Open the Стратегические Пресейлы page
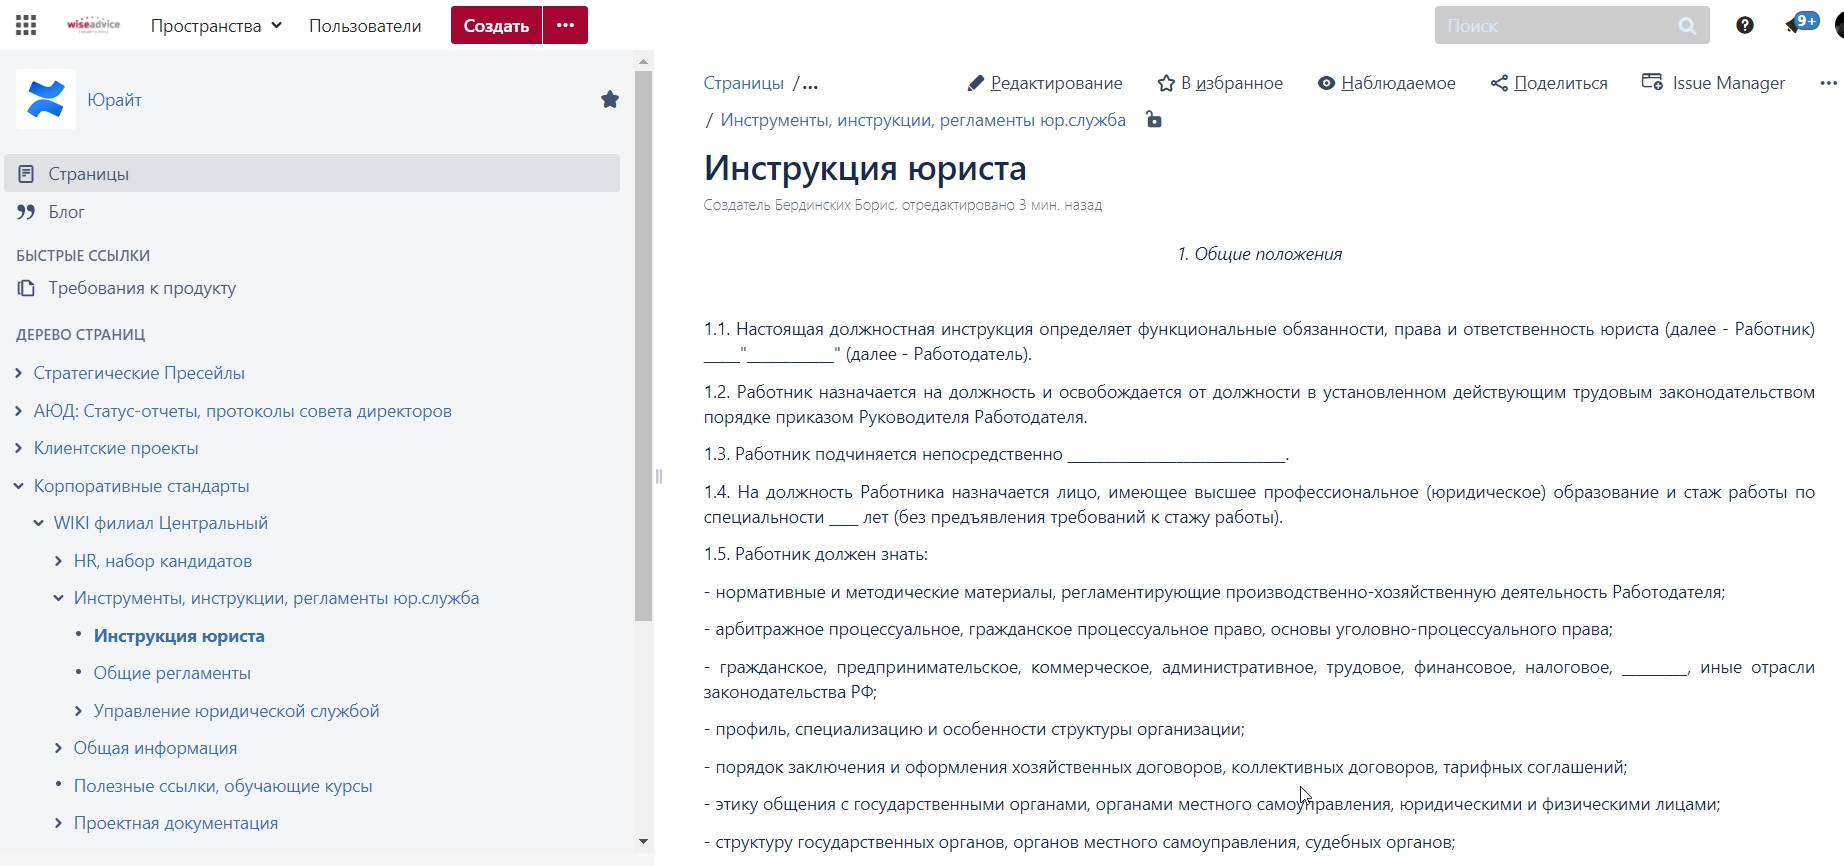1844x866 pixels. point(139,373)
